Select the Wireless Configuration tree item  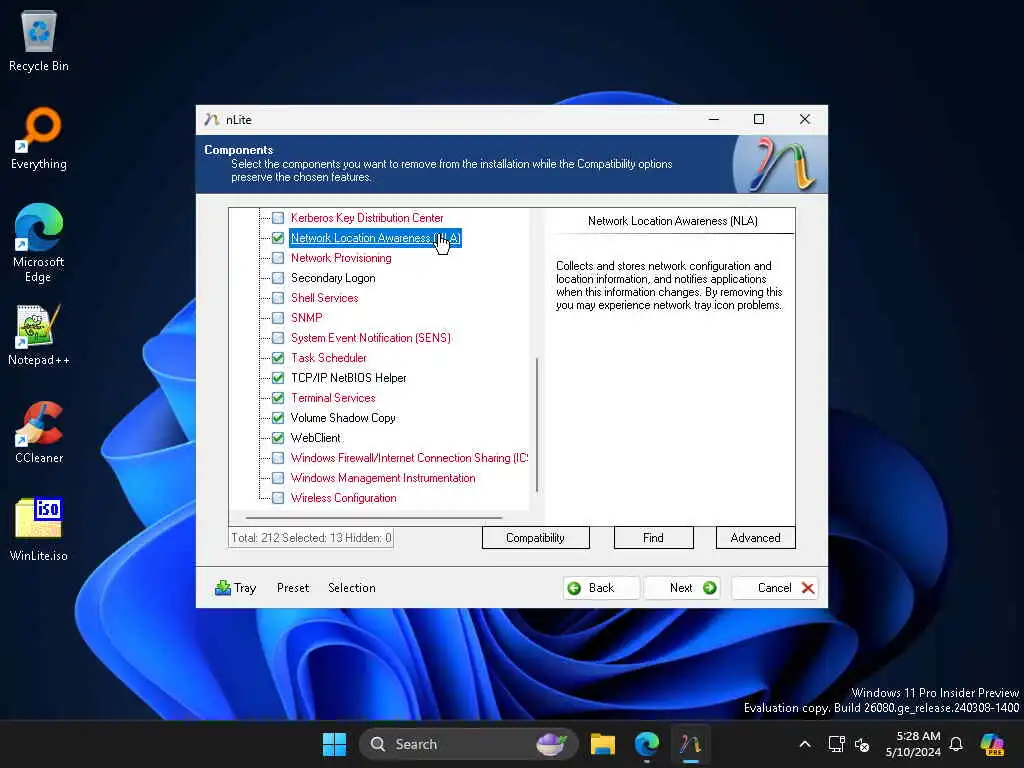(344, 498)
